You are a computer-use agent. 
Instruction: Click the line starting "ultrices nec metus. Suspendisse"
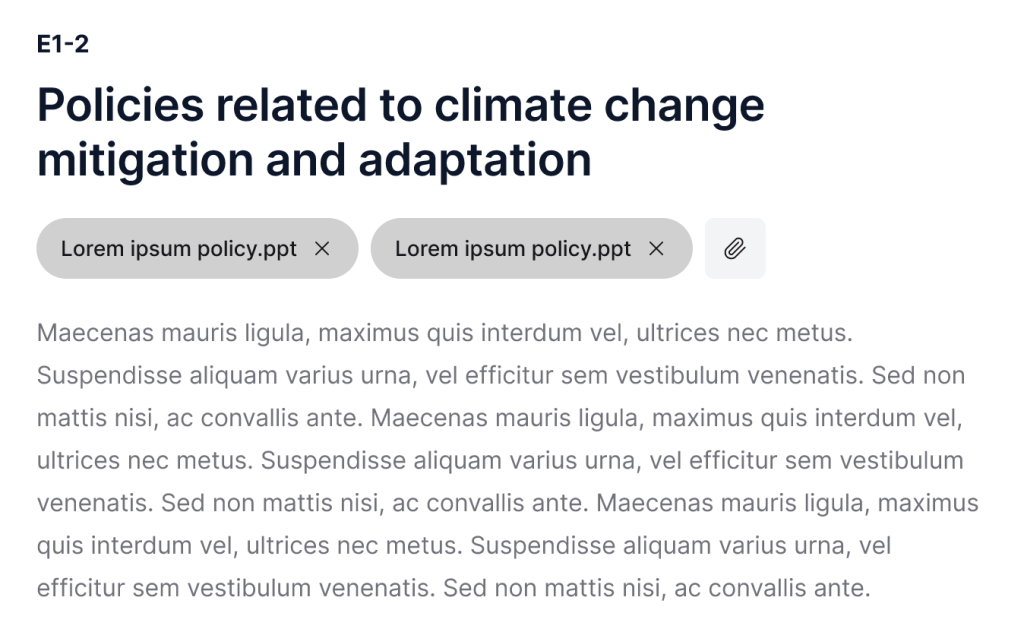[x=500, y=461]
